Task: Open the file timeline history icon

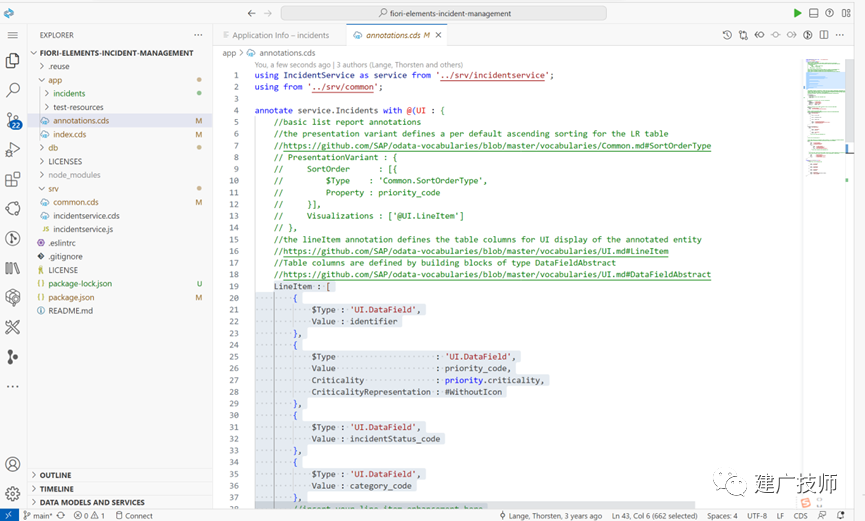Action: point(727,35)
